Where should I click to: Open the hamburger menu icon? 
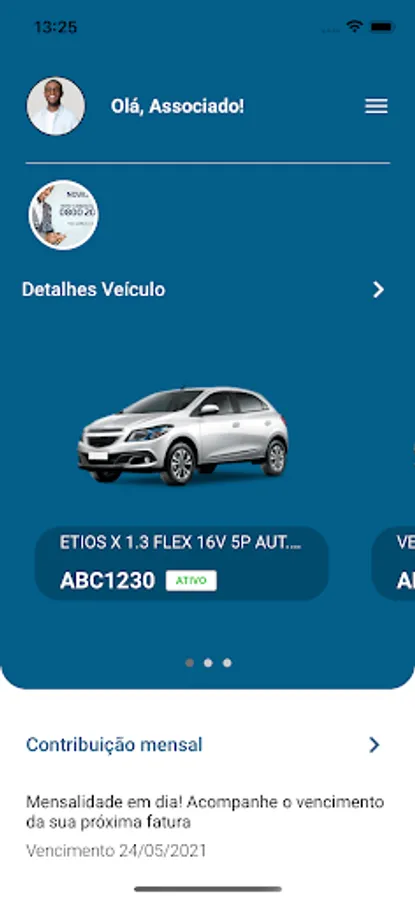[377, 106]
